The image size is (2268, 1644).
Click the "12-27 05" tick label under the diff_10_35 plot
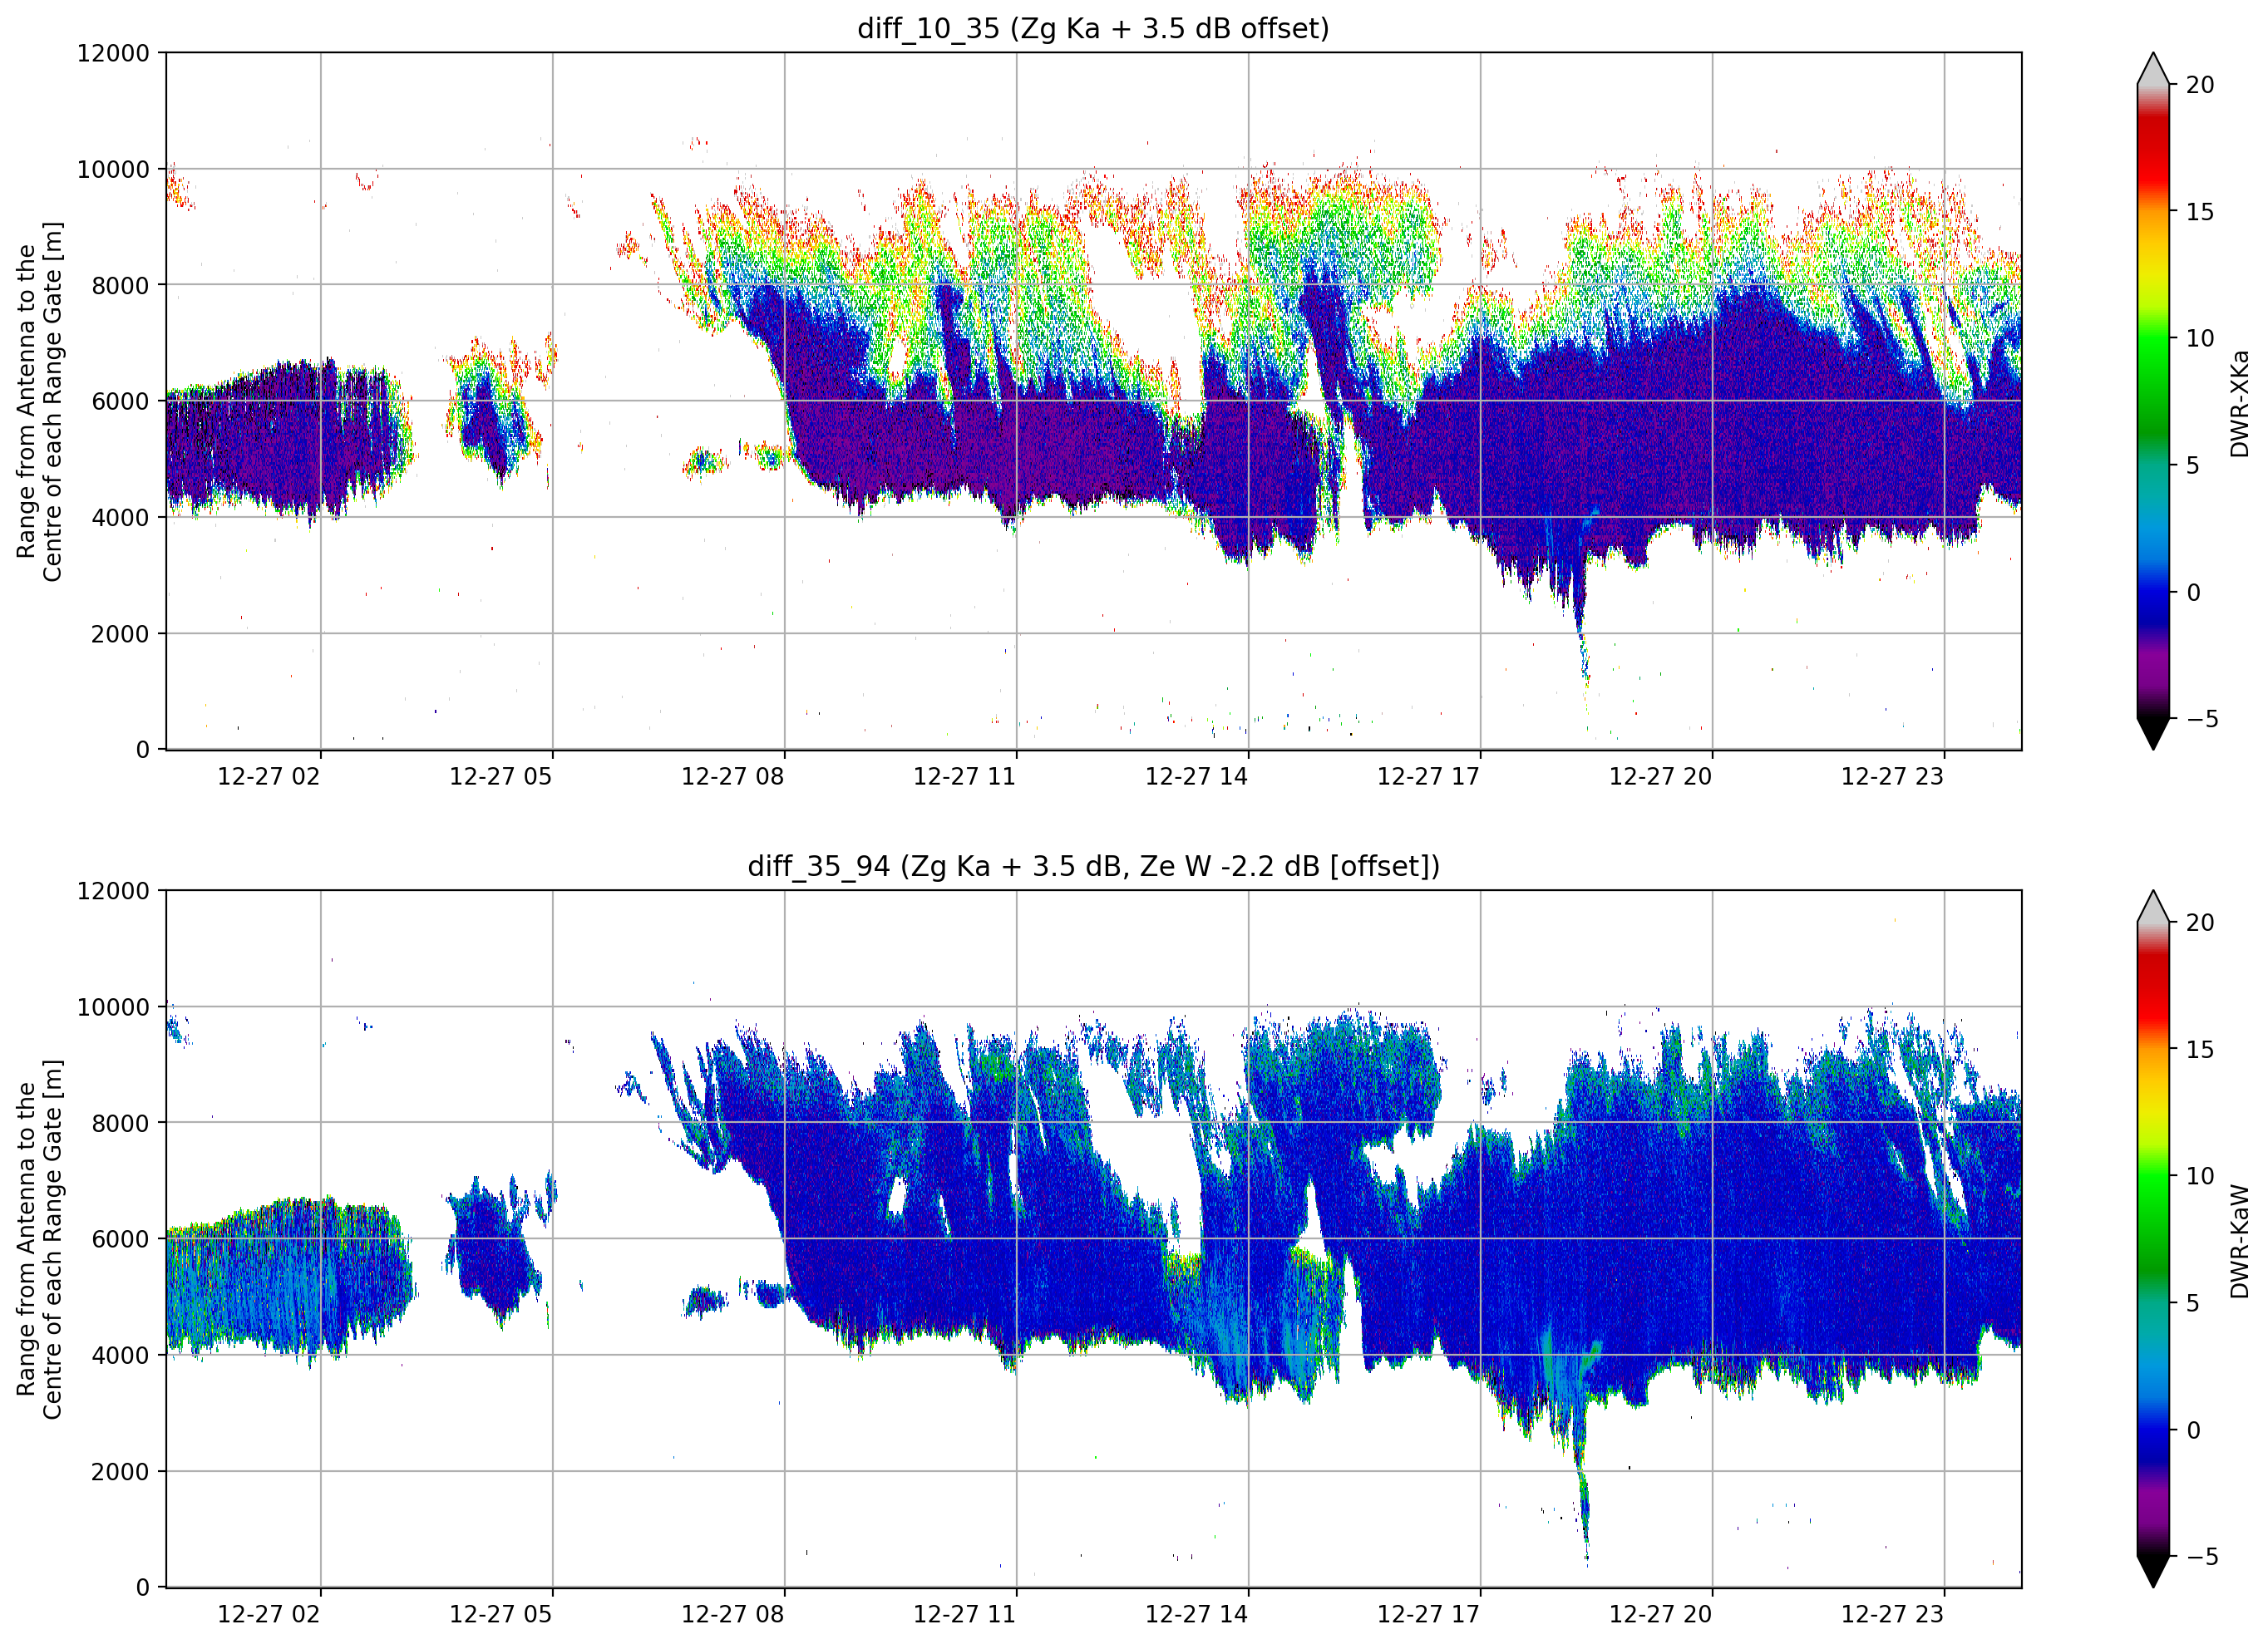pyautogui.click(x=501, y=777)
